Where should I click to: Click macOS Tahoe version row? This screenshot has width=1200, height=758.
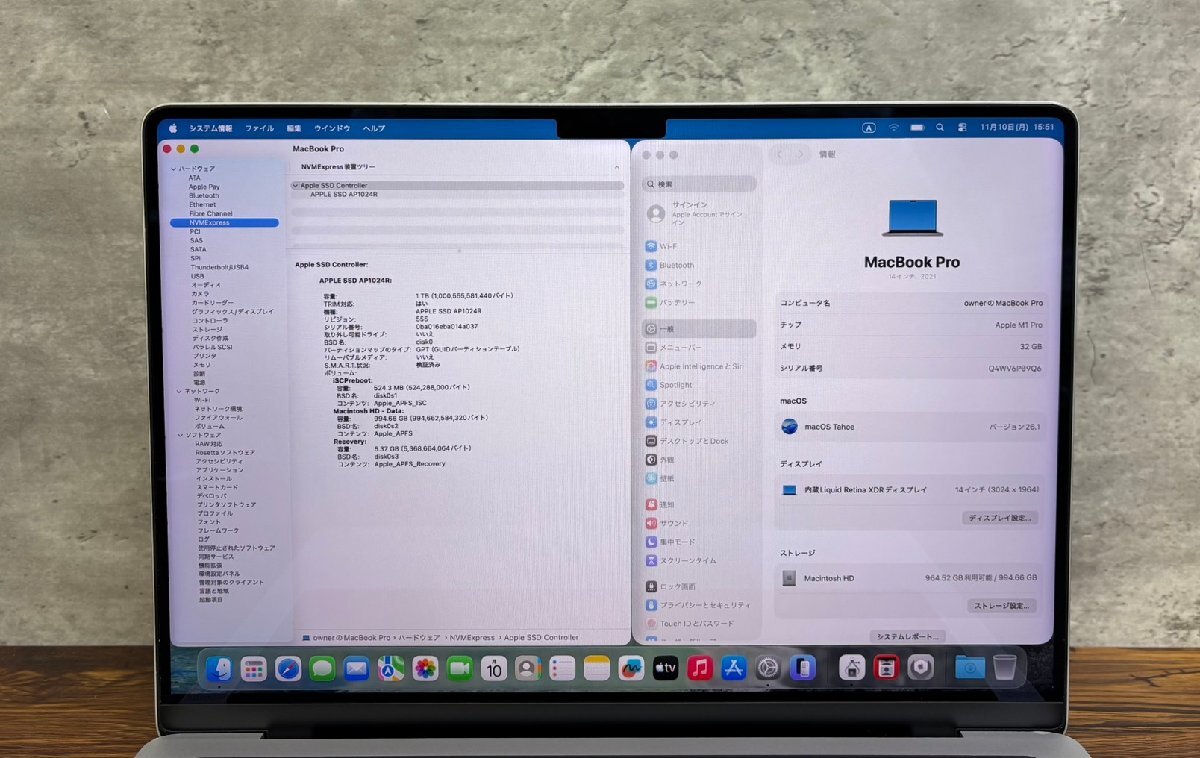pyautogui.click(x=912, y=427)
